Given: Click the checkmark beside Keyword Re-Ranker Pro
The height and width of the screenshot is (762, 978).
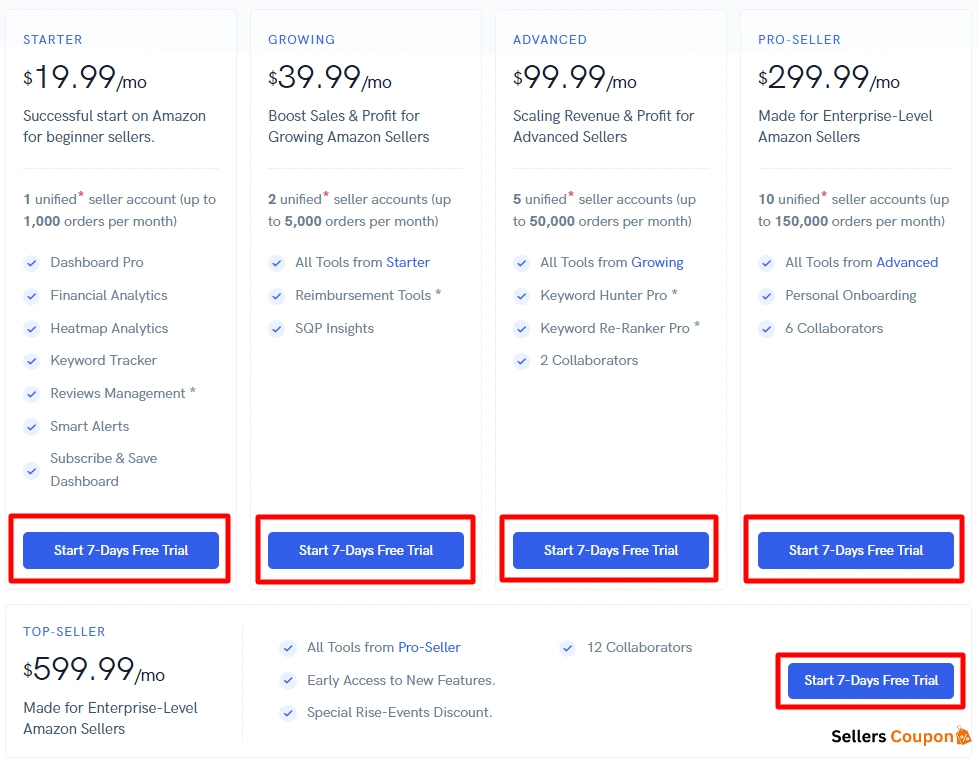Looking at the screenshot, I should point(521,329).
